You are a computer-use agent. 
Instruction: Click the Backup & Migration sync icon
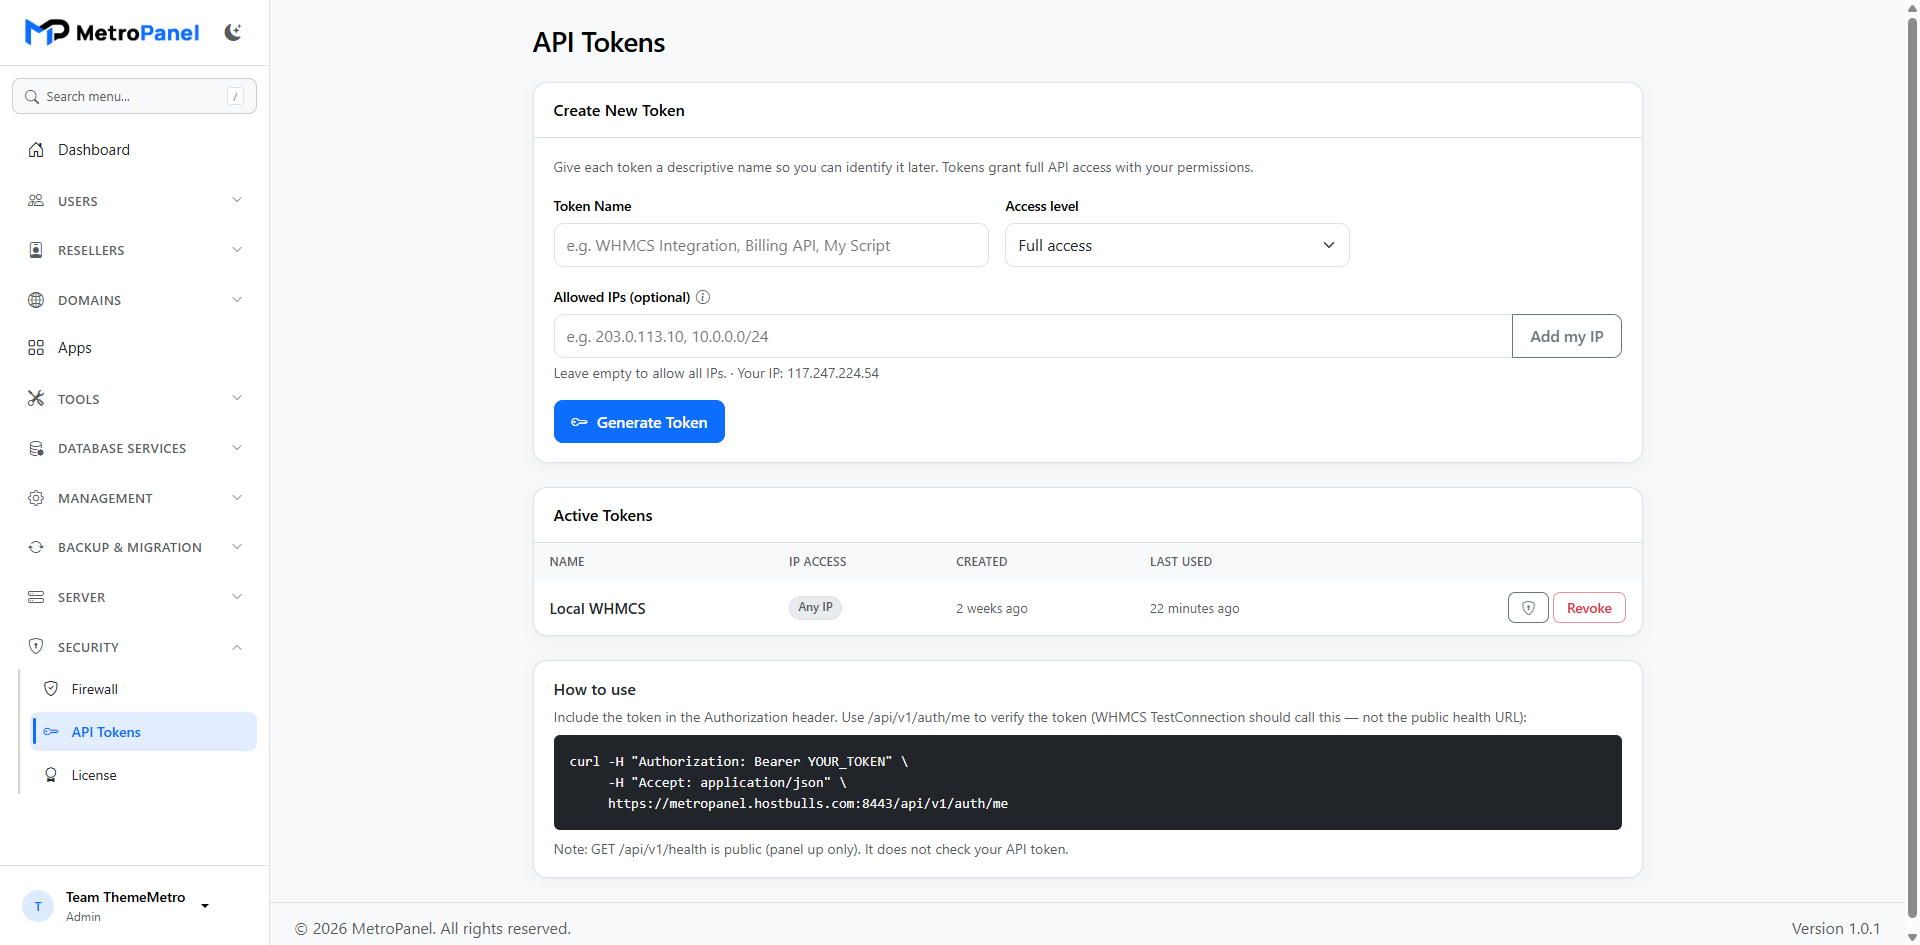(36, 548)
